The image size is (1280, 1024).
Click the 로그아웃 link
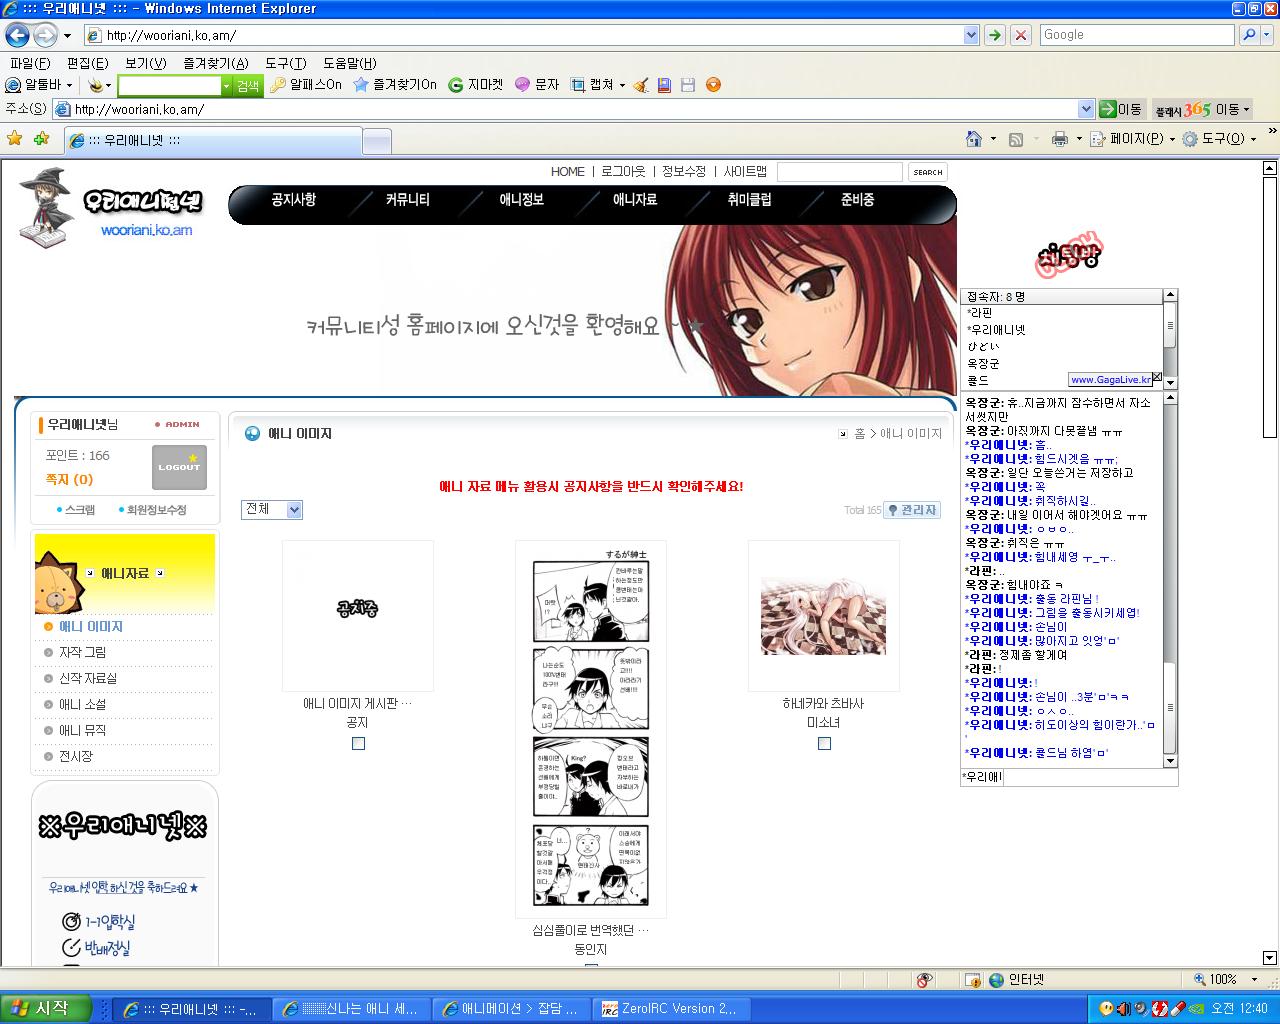click(x=623, y=172)
